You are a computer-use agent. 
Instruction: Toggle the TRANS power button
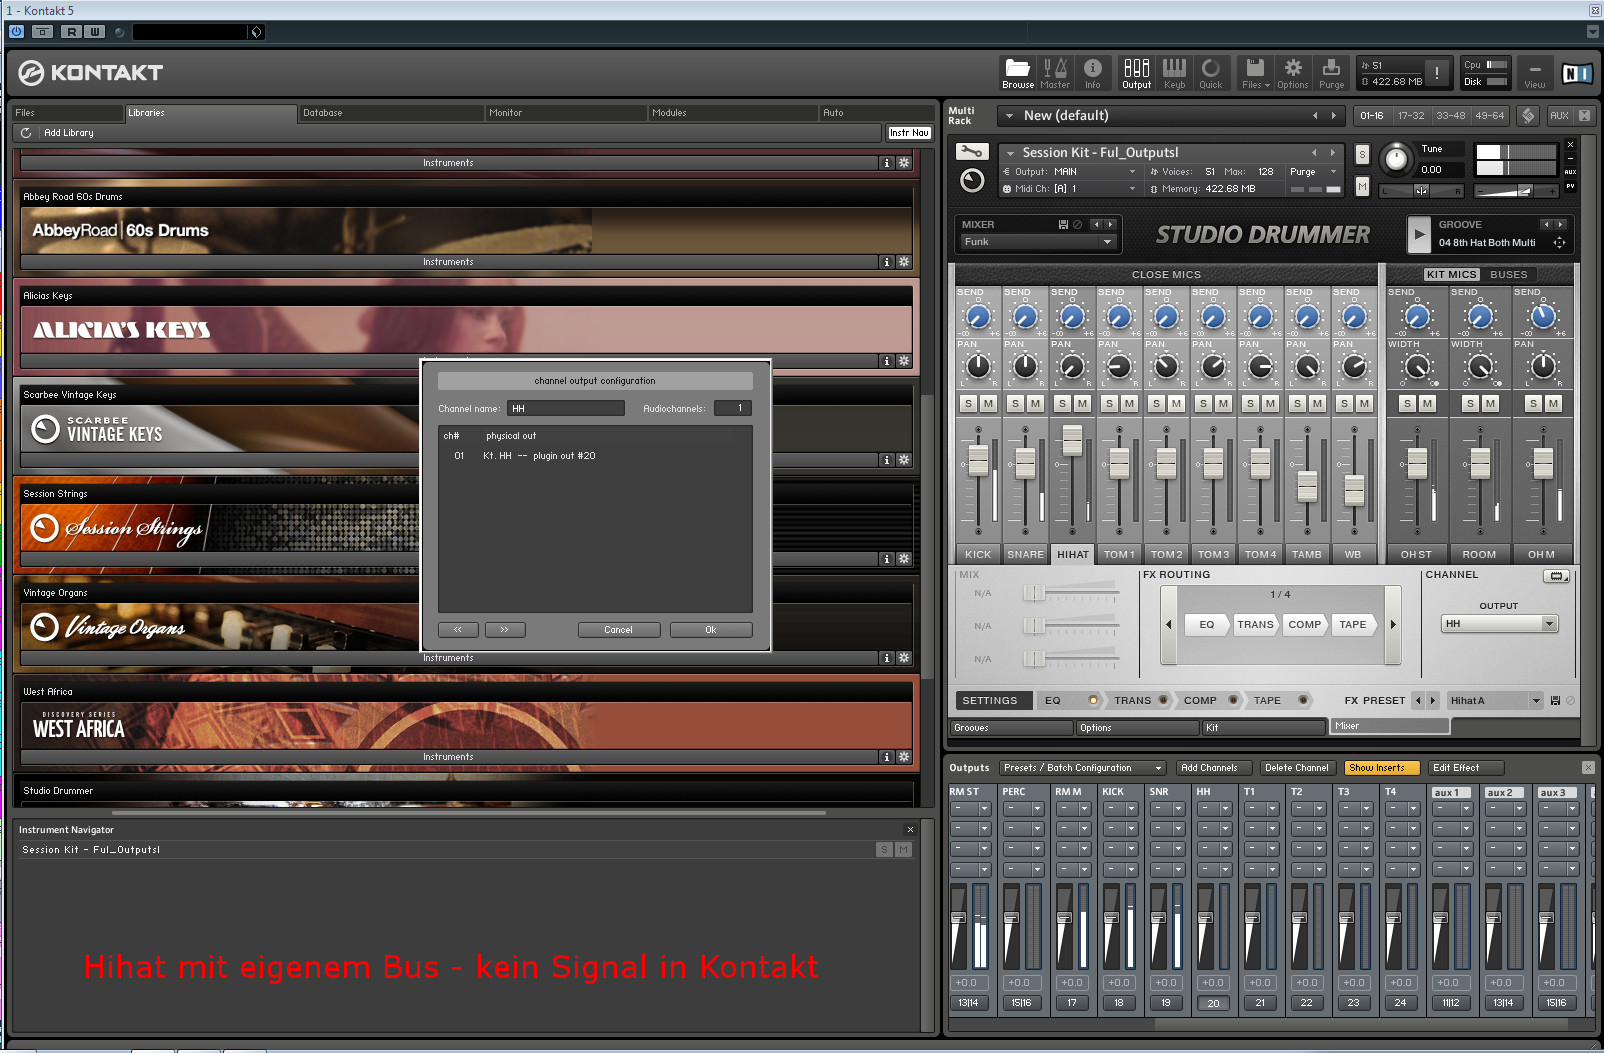1163,701
